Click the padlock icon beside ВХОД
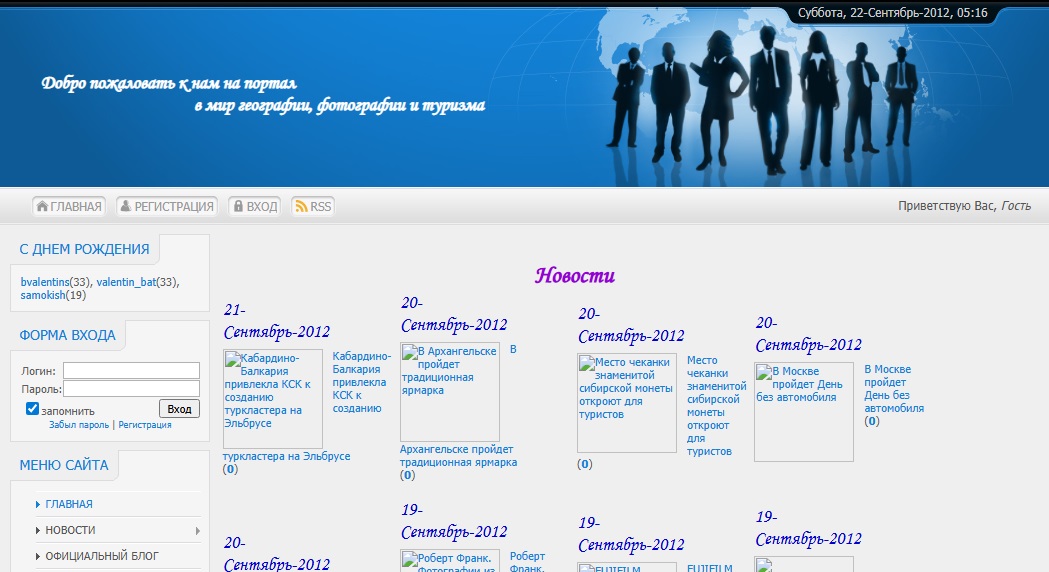 click(x=238, y=206)
